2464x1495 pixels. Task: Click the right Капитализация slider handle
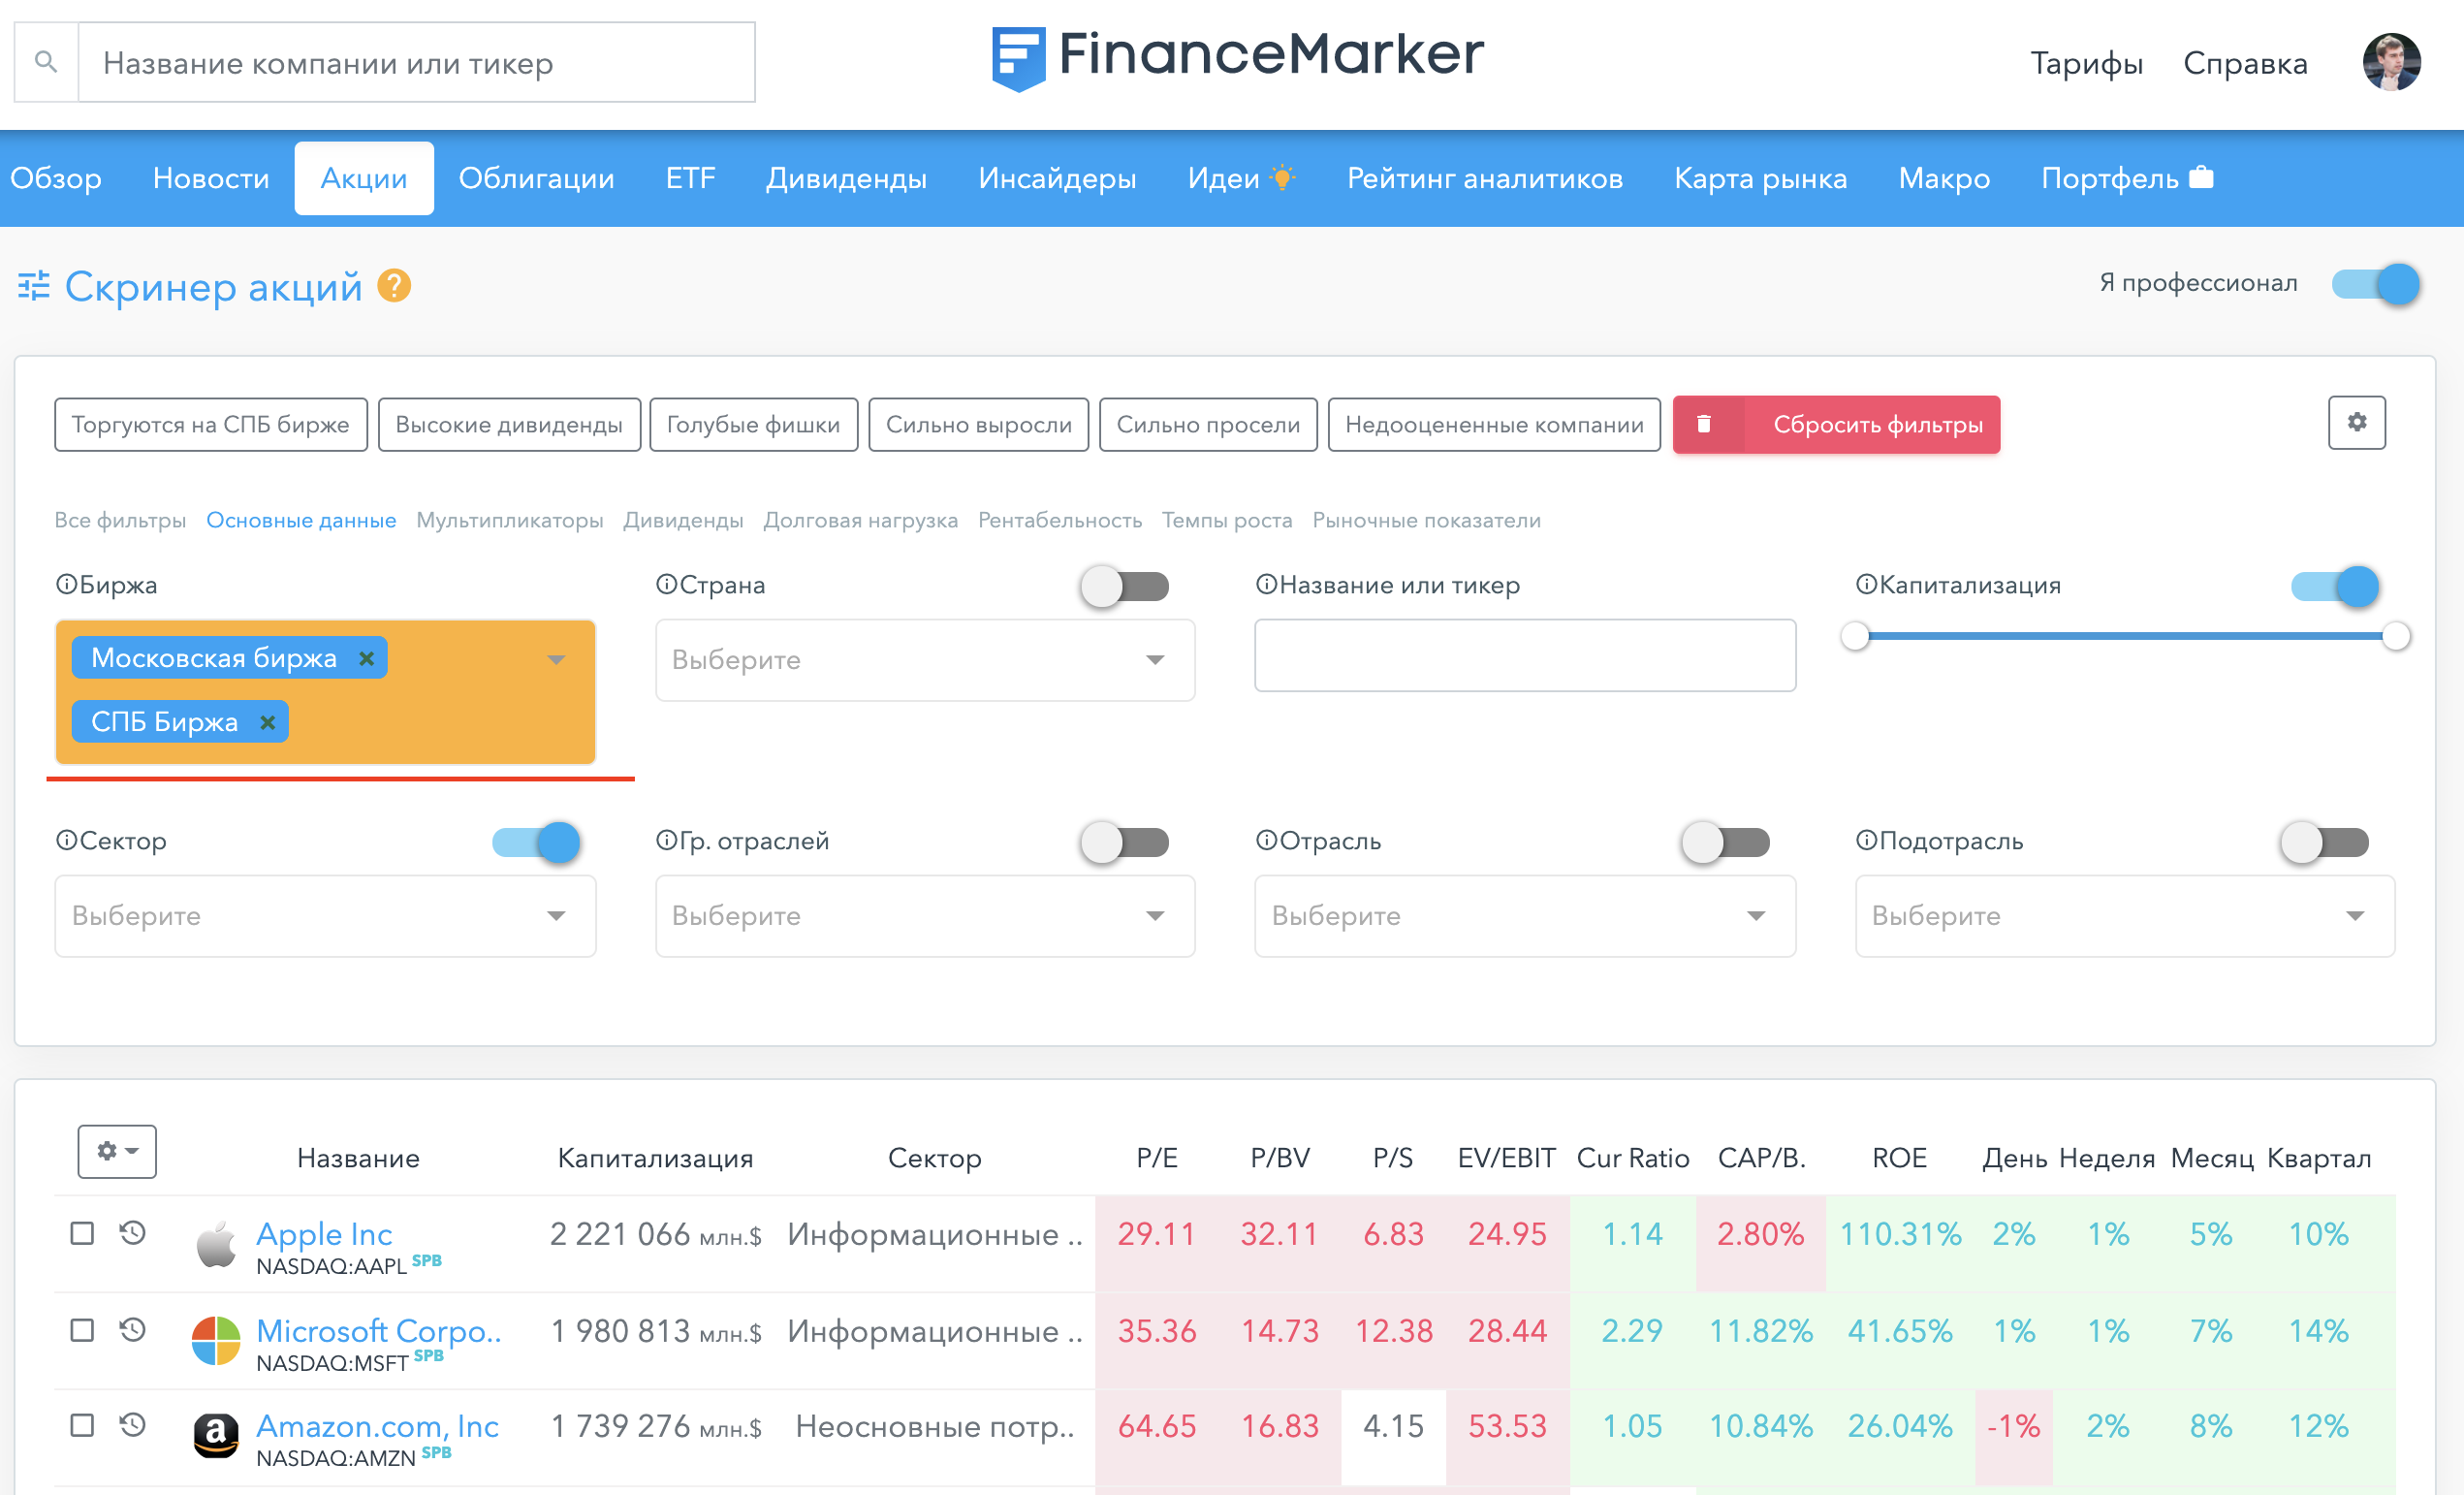[x=2396, y=636]
